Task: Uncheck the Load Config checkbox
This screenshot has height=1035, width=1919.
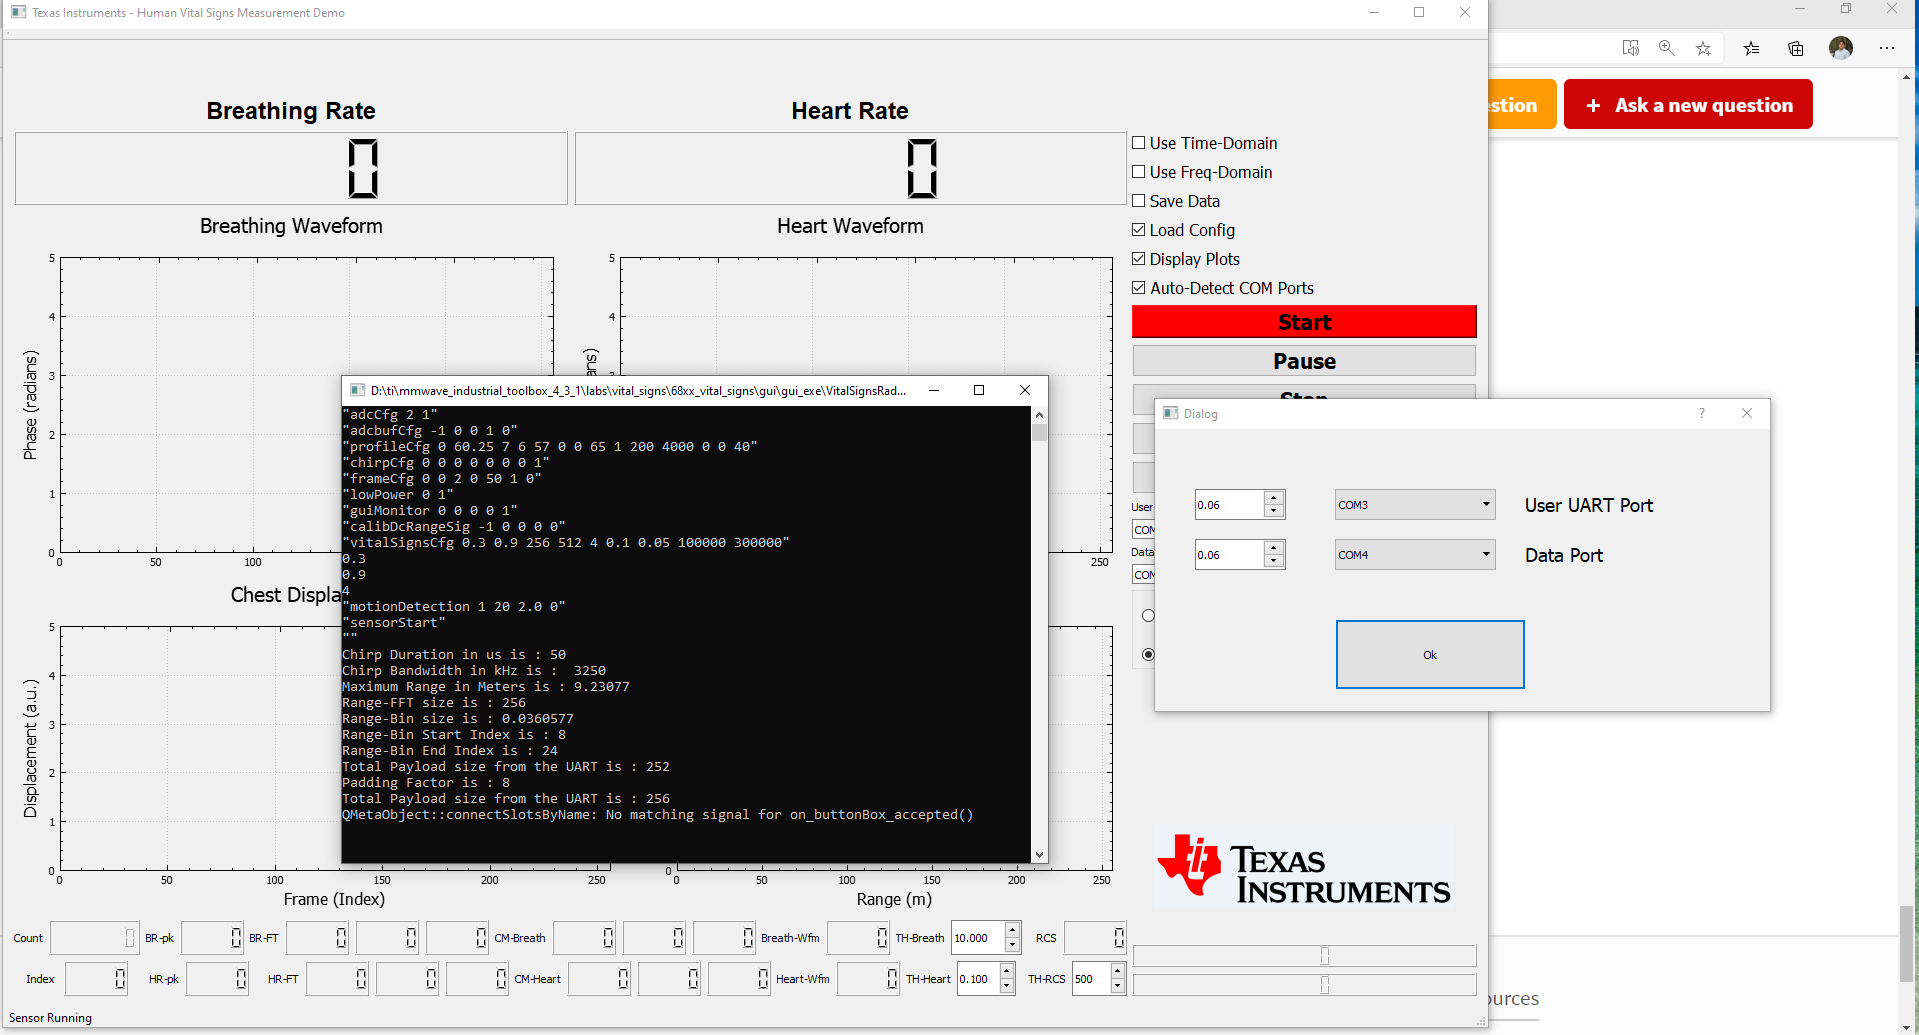Action: point(1138,230)
